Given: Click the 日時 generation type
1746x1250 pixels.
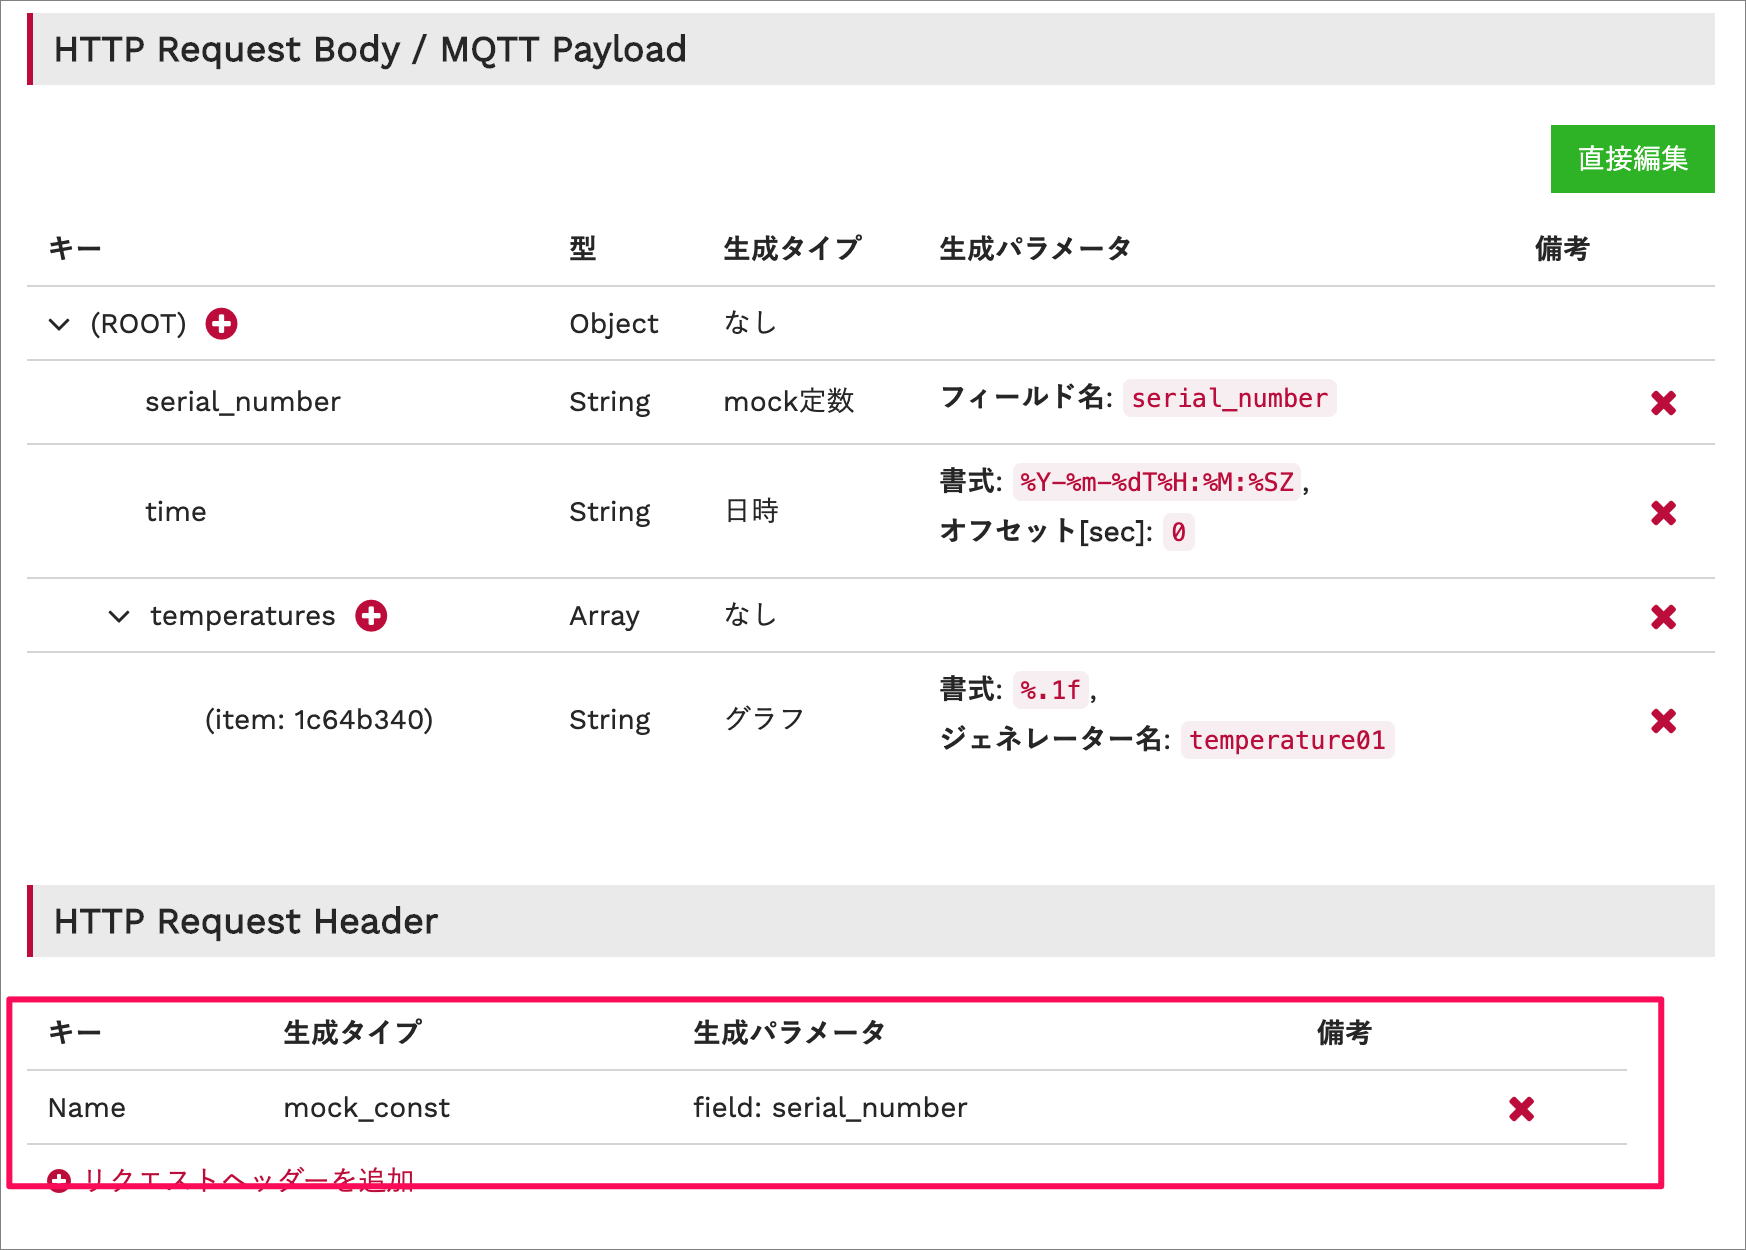Looking at the screenshot, I should coord(752,512).
